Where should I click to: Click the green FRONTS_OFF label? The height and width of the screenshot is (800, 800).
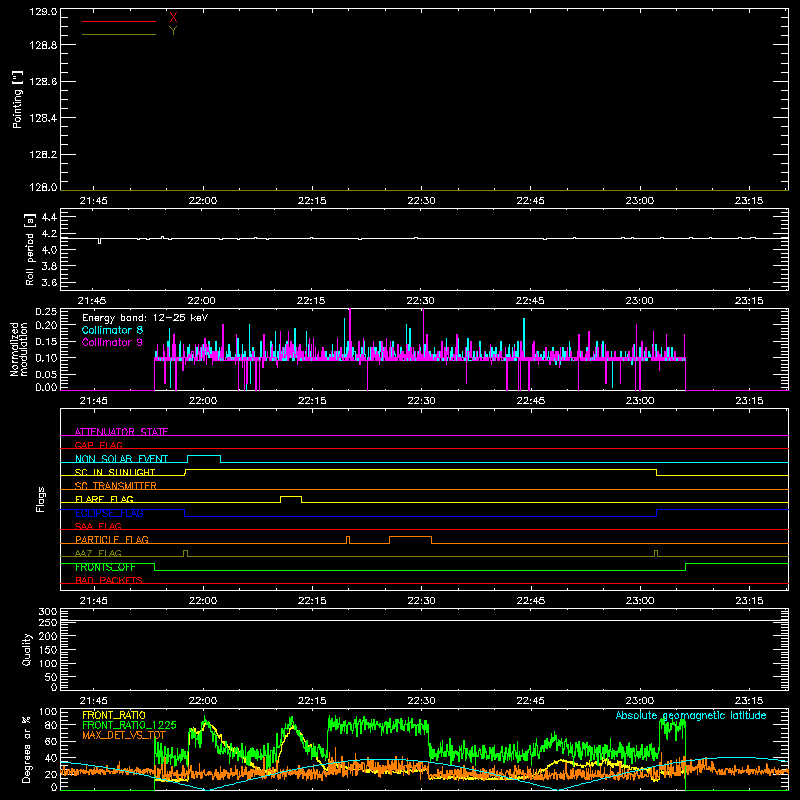(105, 567)
